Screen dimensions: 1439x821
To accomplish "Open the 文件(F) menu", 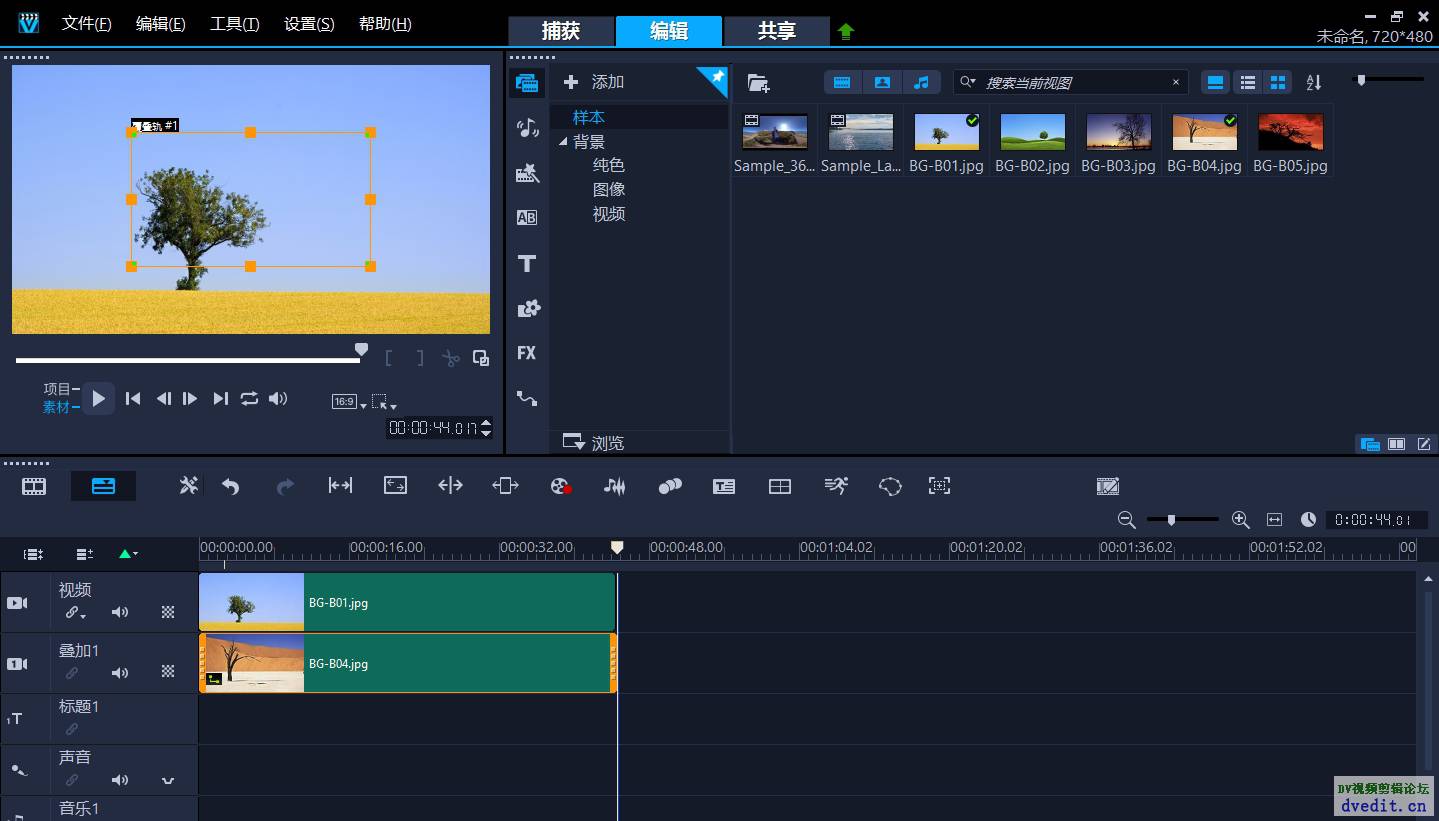I will [87, 24].
